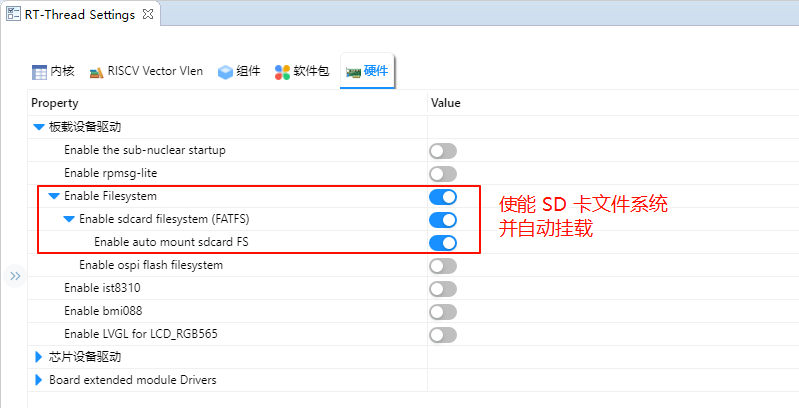Enable the bmi088 switch
The height and width of the screenshot is (408, 799).
pos(443,312)
